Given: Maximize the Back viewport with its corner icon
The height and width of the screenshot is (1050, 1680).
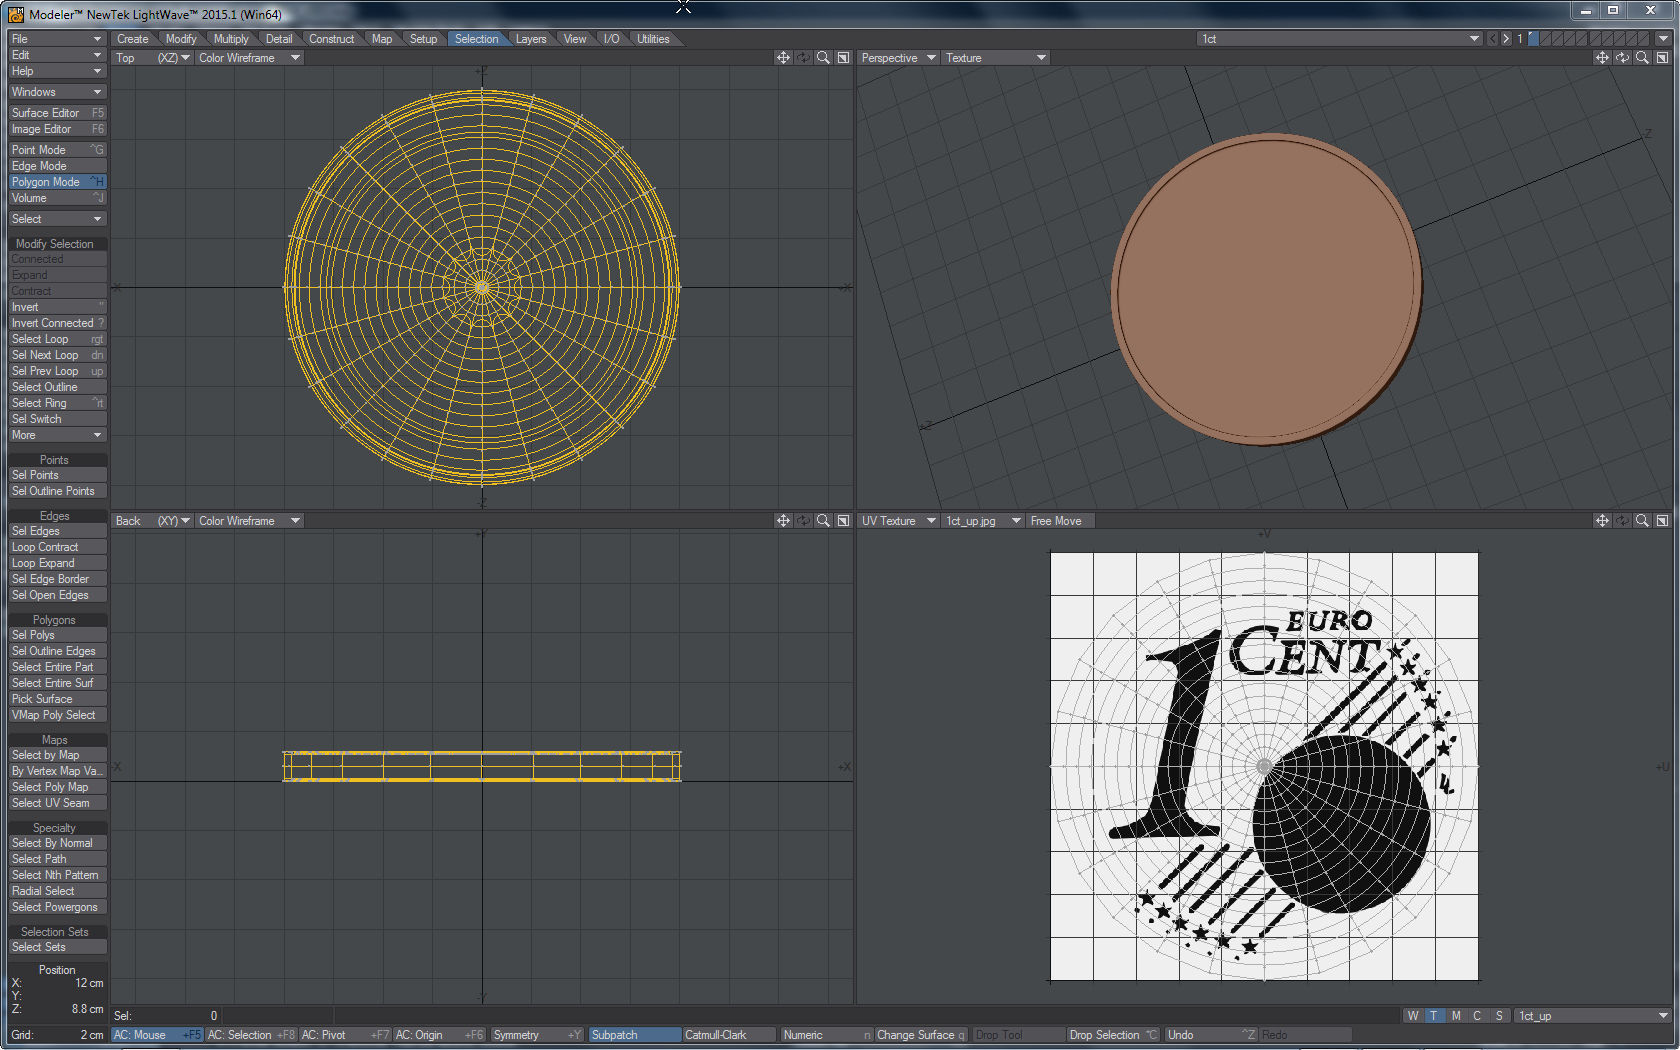Looking at the screenshot, I should pyautogui.click(x=843, y=521).
